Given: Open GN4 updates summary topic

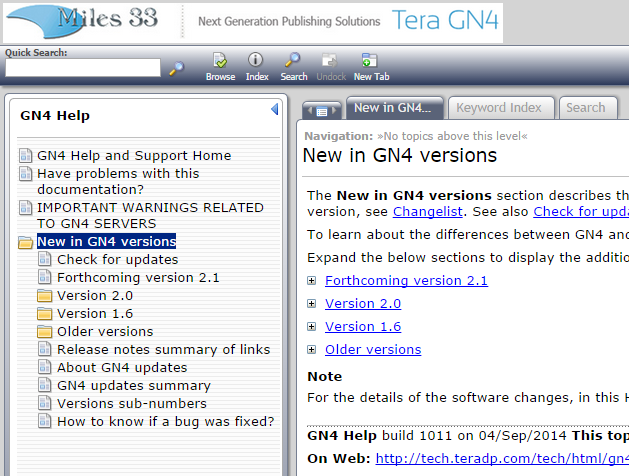Looking at the screenshot, I should pos(134,386).
